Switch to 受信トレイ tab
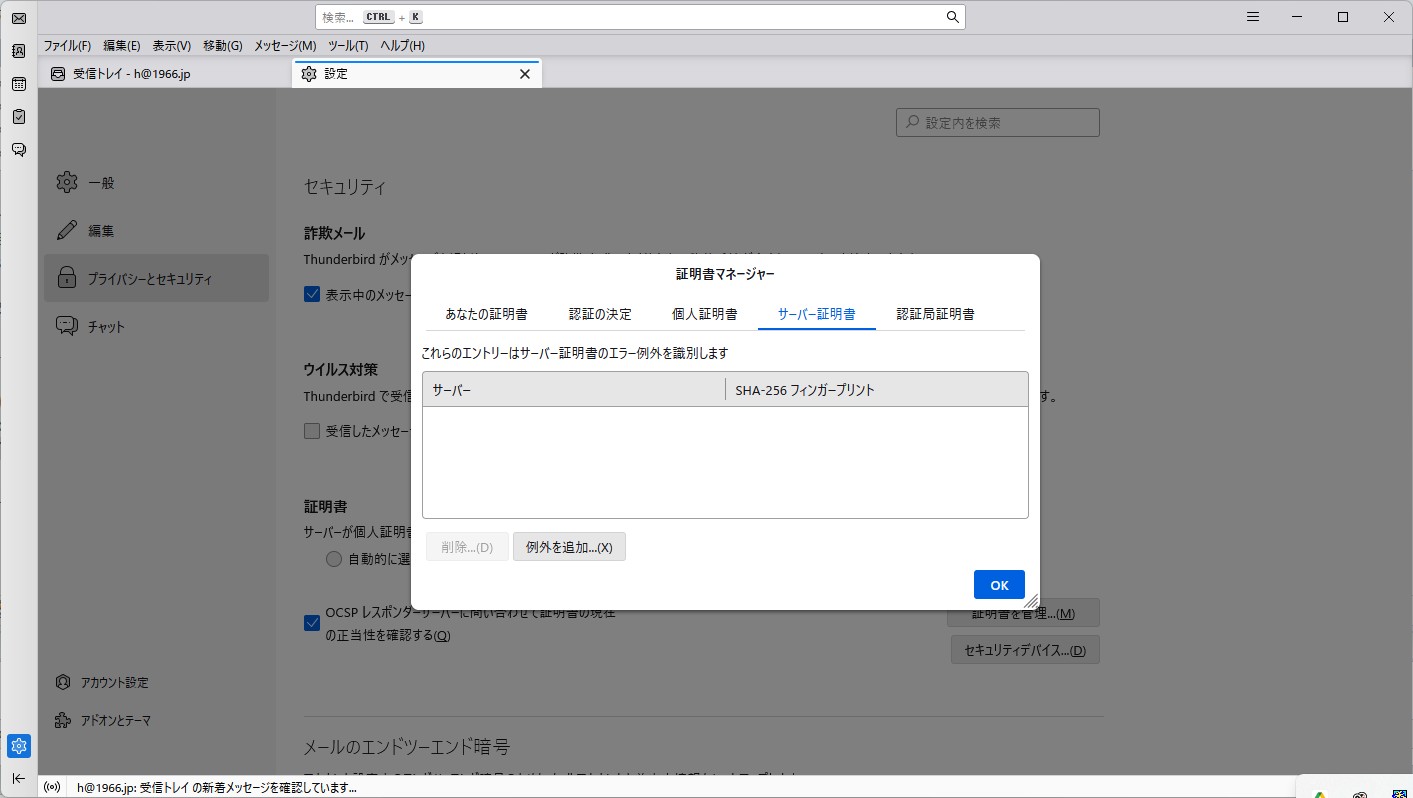1413x798 pixels. [x=165, y=74]
